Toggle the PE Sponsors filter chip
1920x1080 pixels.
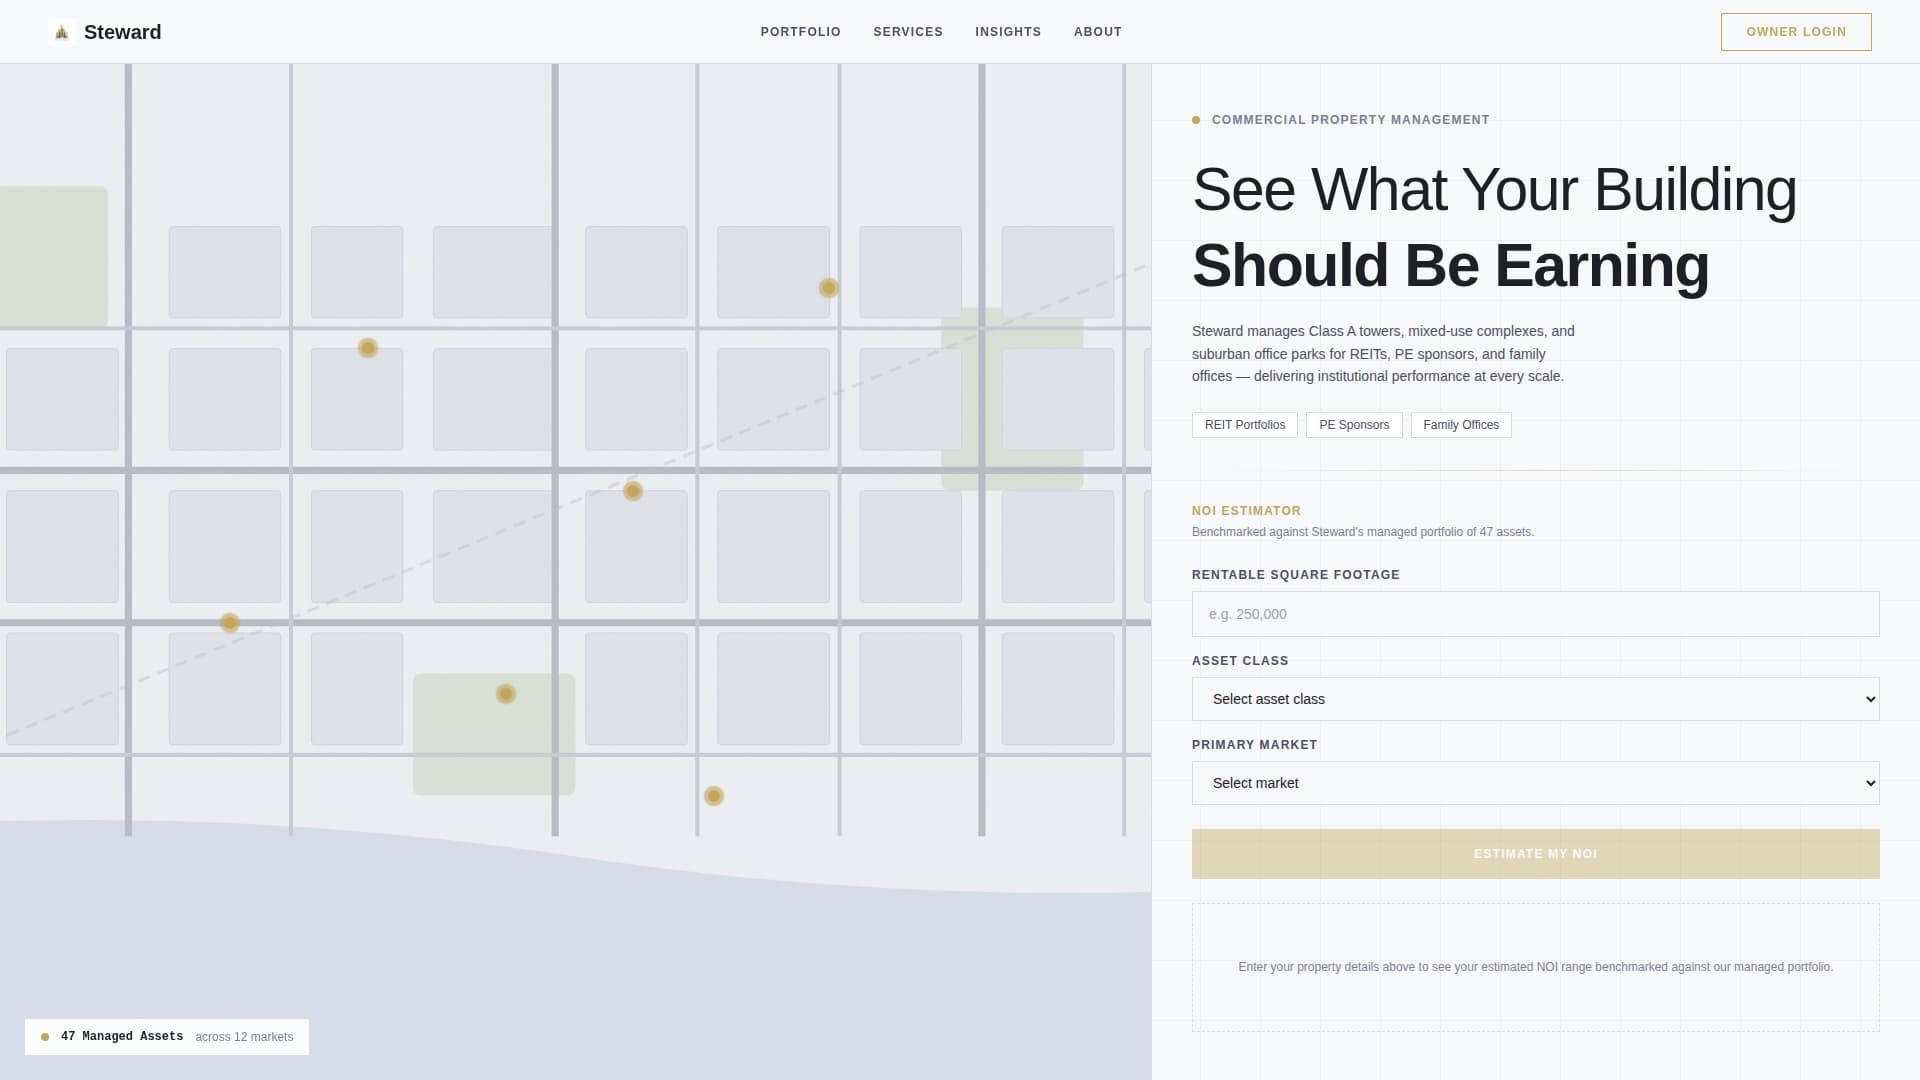(x=1354, y=424)
